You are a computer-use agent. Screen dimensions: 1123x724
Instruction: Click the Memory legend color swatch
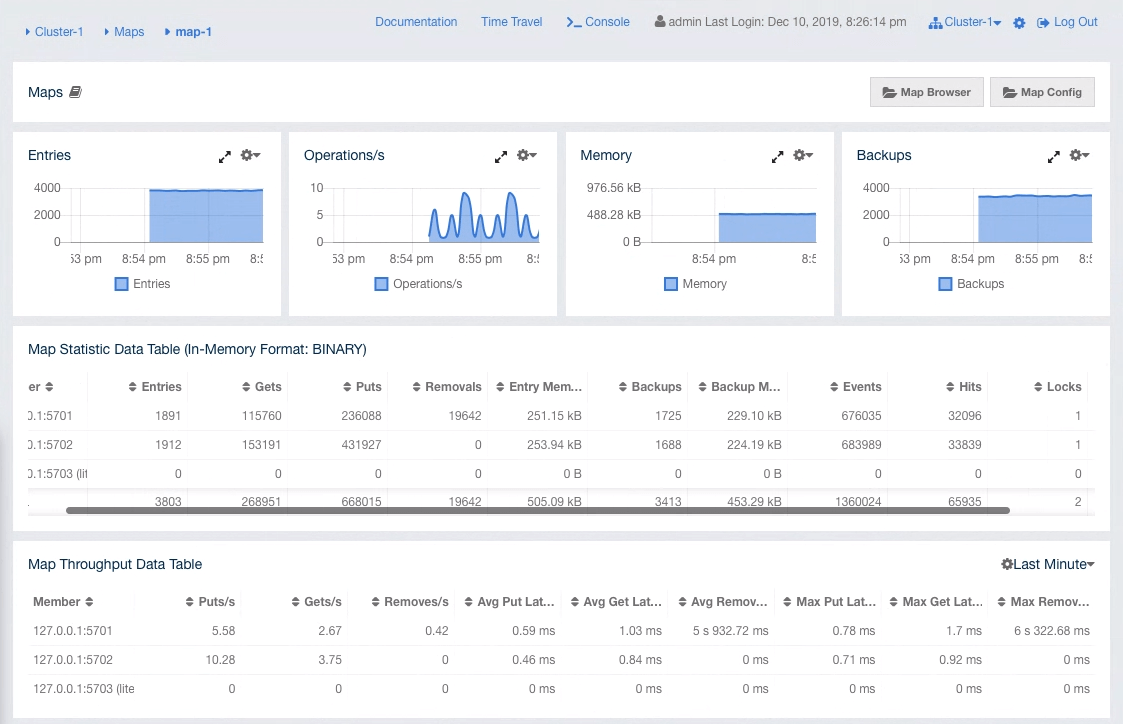[671, 284]
